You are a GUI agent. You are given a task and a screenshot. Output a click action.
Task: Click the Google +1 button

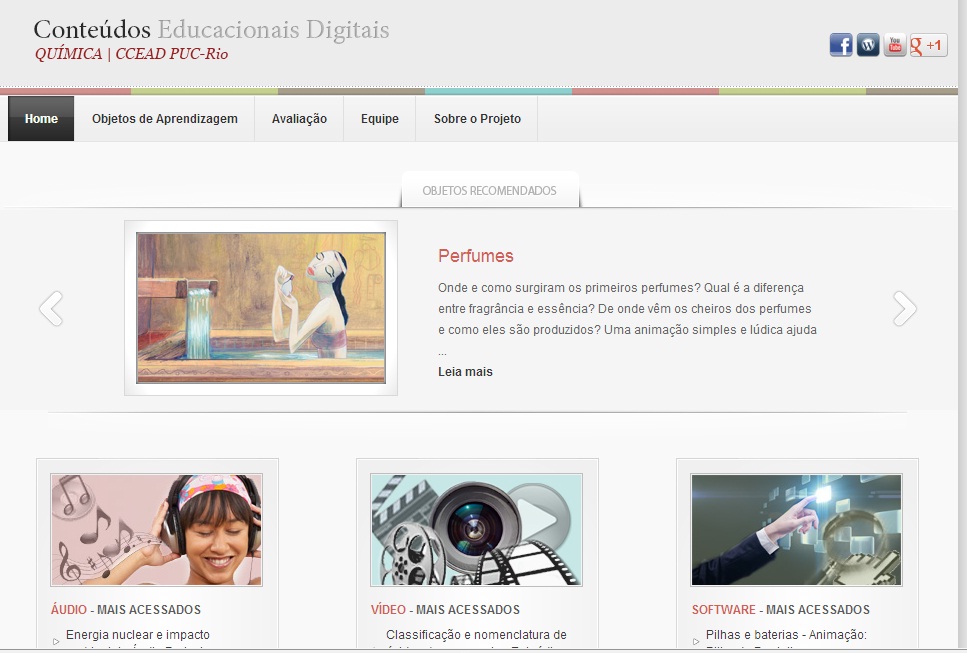pyautogui.click(x=928, y=45)
